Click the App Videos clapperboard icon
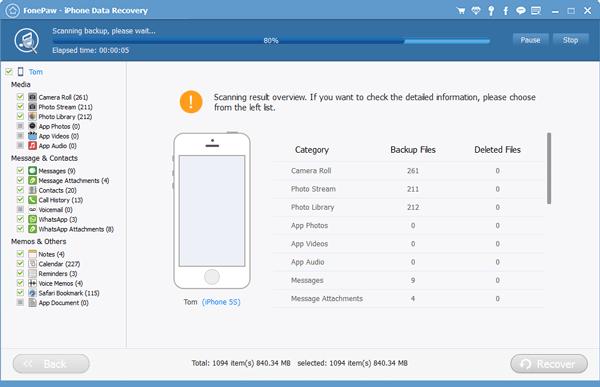 point(33,136)
